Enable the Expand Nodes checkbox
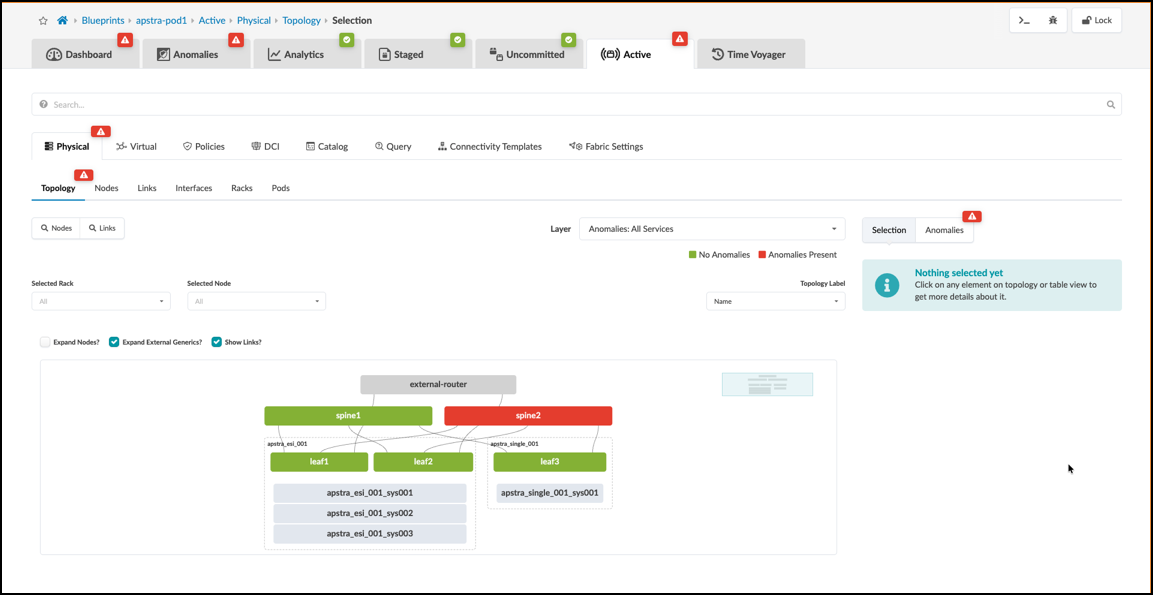 [46, 342]
